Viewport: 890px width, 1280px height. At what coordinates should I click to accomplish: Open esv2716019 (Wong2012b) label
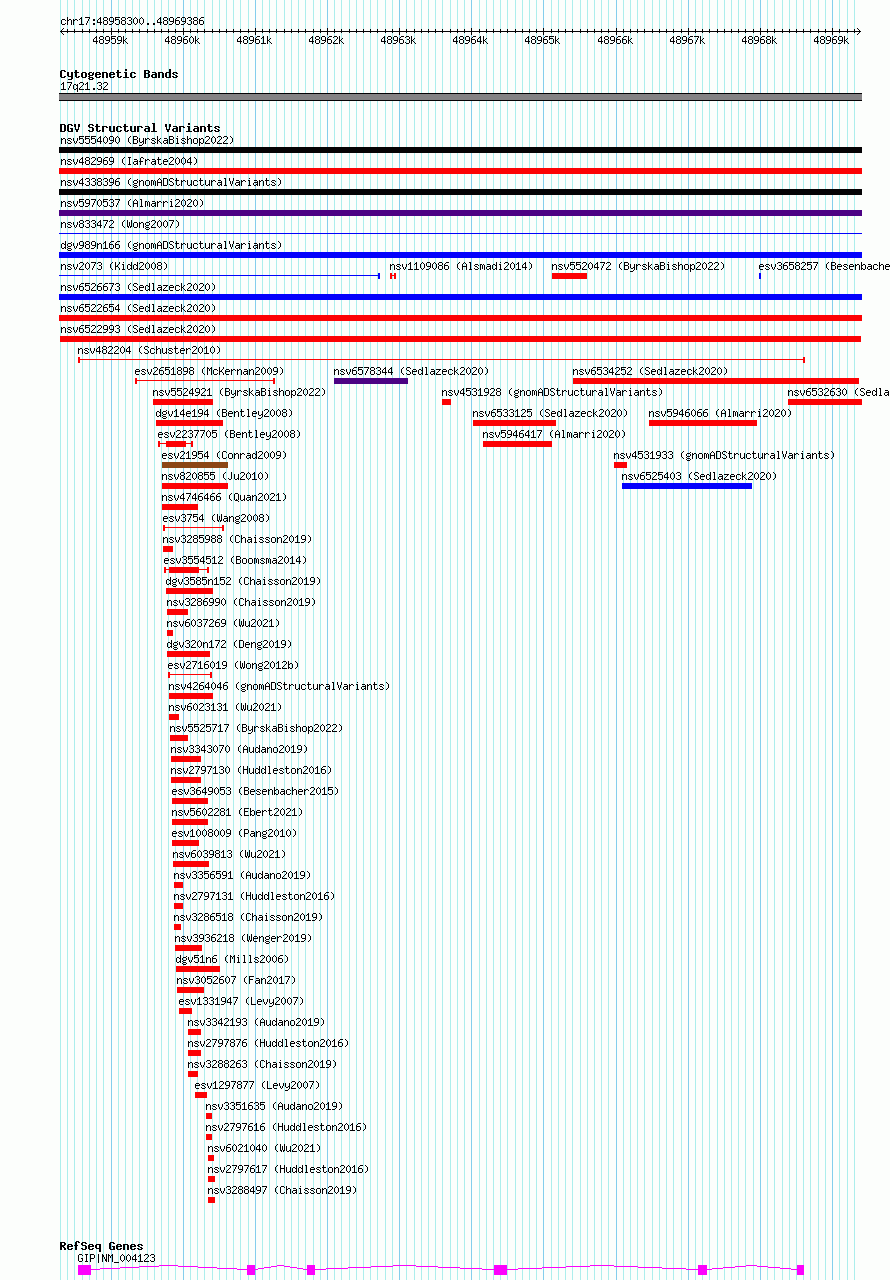point(233,665)
